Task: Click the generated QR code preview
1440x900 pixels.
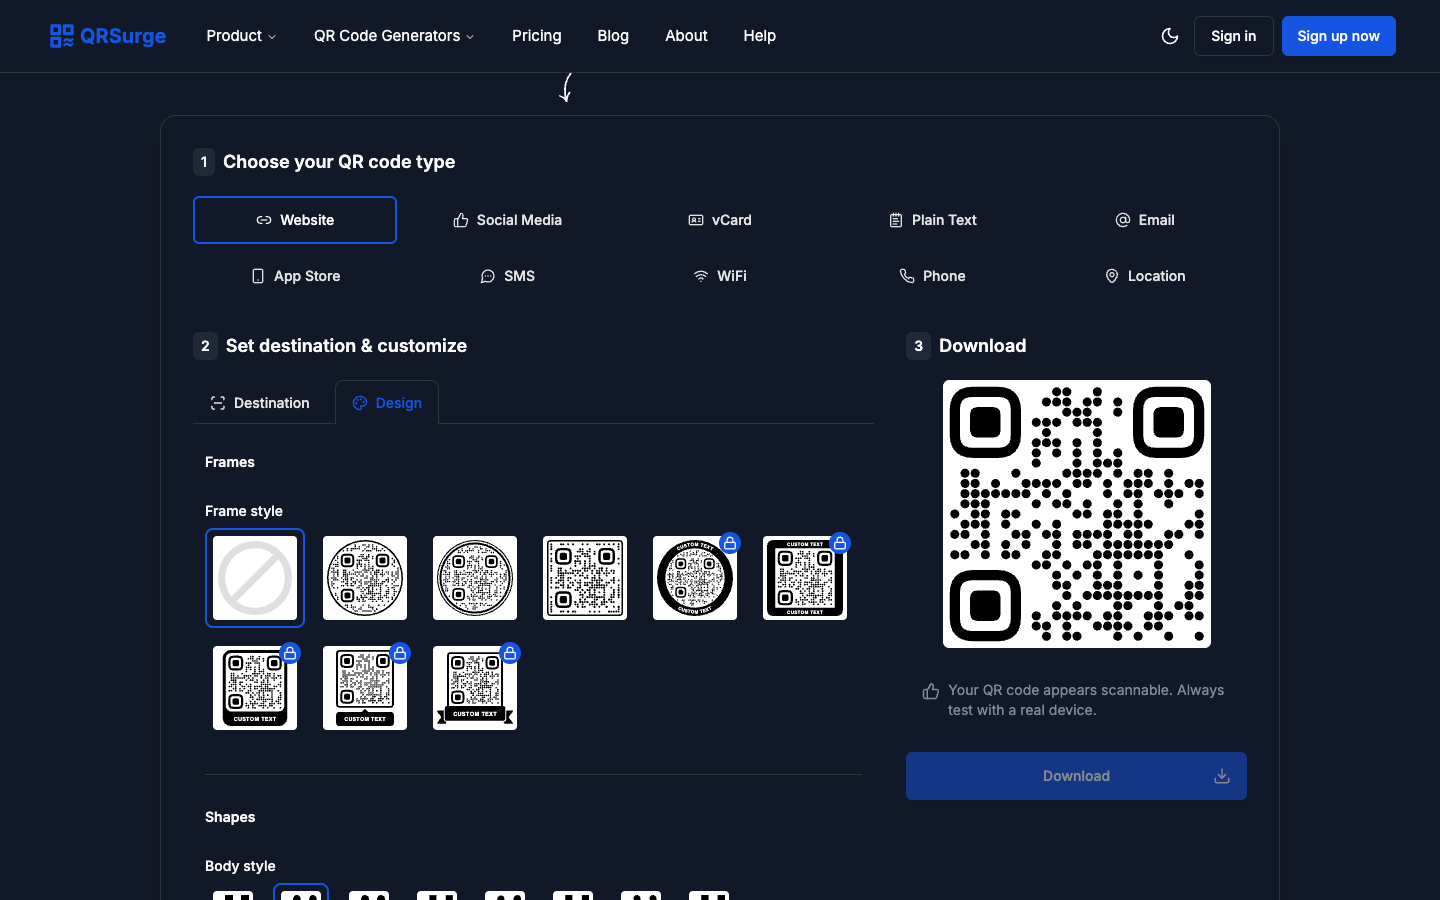Action: tap(1077, 514)
